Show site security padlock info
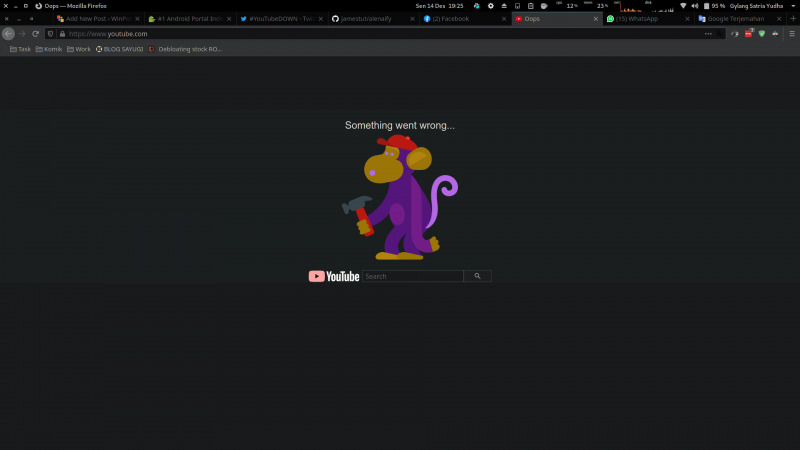Screen dimensions: 800x450 [62, 34]
